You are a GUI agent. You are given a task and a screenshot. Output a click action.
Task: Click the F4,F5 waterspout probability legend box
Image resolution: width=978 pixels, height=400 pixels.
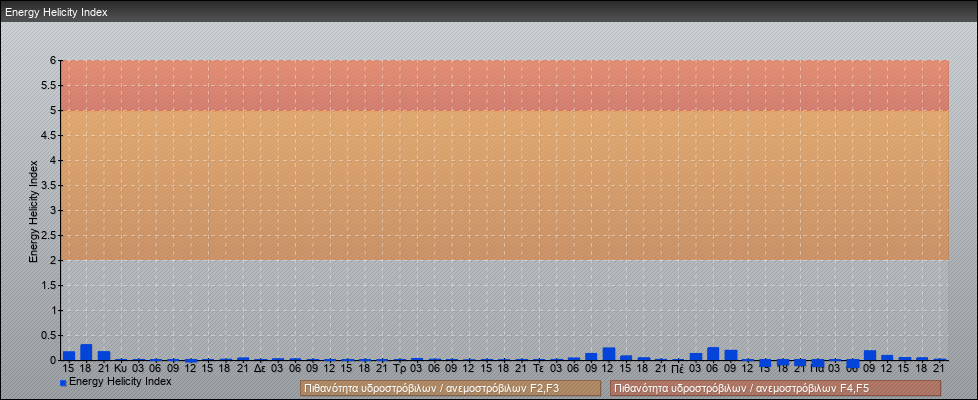(775, 388)
